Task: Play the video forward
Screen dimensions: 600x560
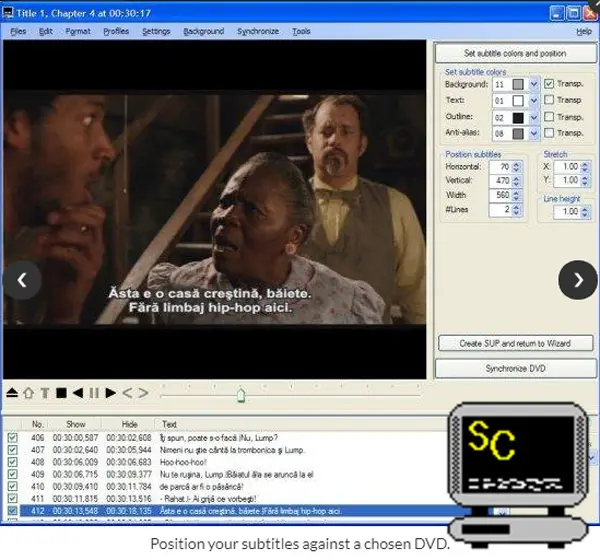Action: pos(111,393)
